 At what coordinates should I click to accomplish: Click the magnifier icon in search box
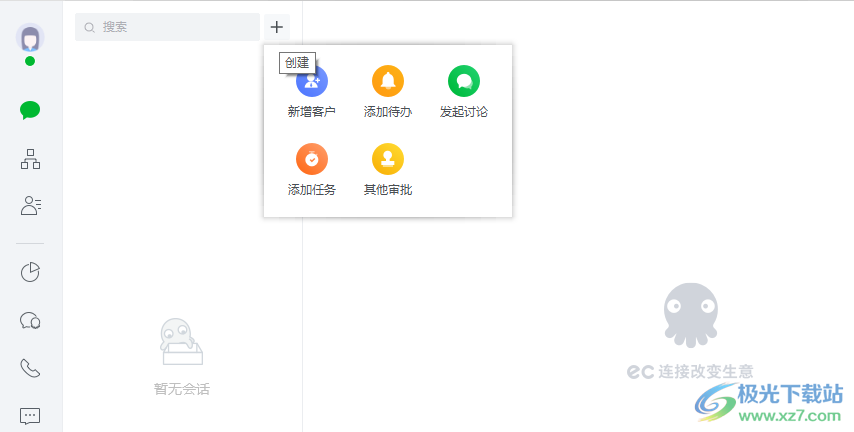pyautogui.click(x=89, y=27)
